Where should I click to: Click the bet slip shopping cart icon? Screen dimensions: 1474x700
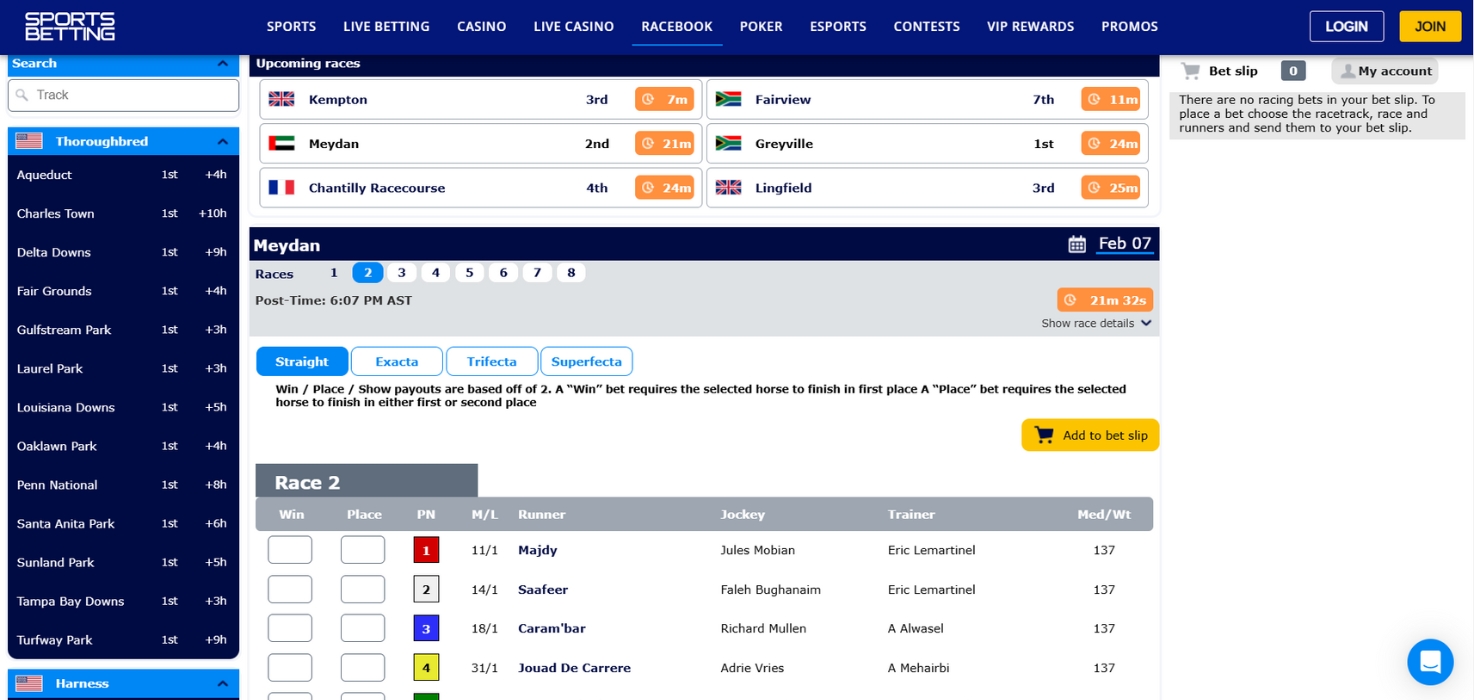[x=1190, y=71]
